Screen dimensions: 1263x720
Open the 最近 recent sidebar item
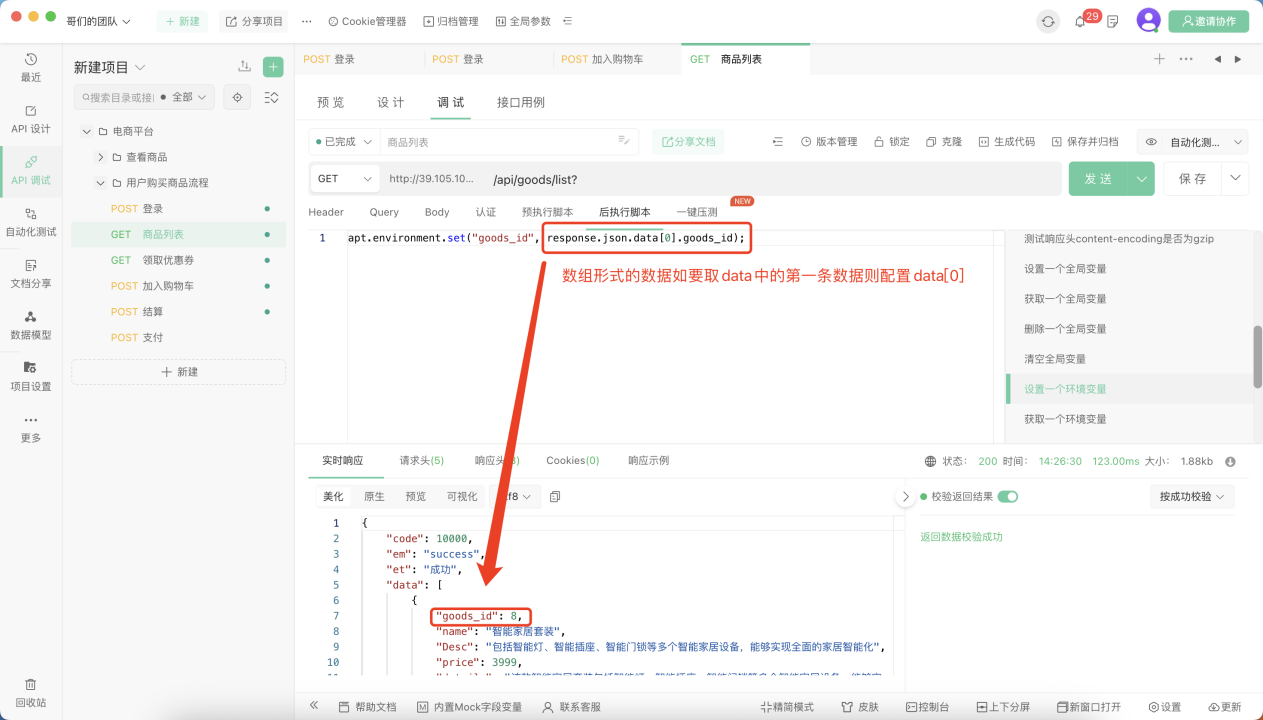pos(31,67)
